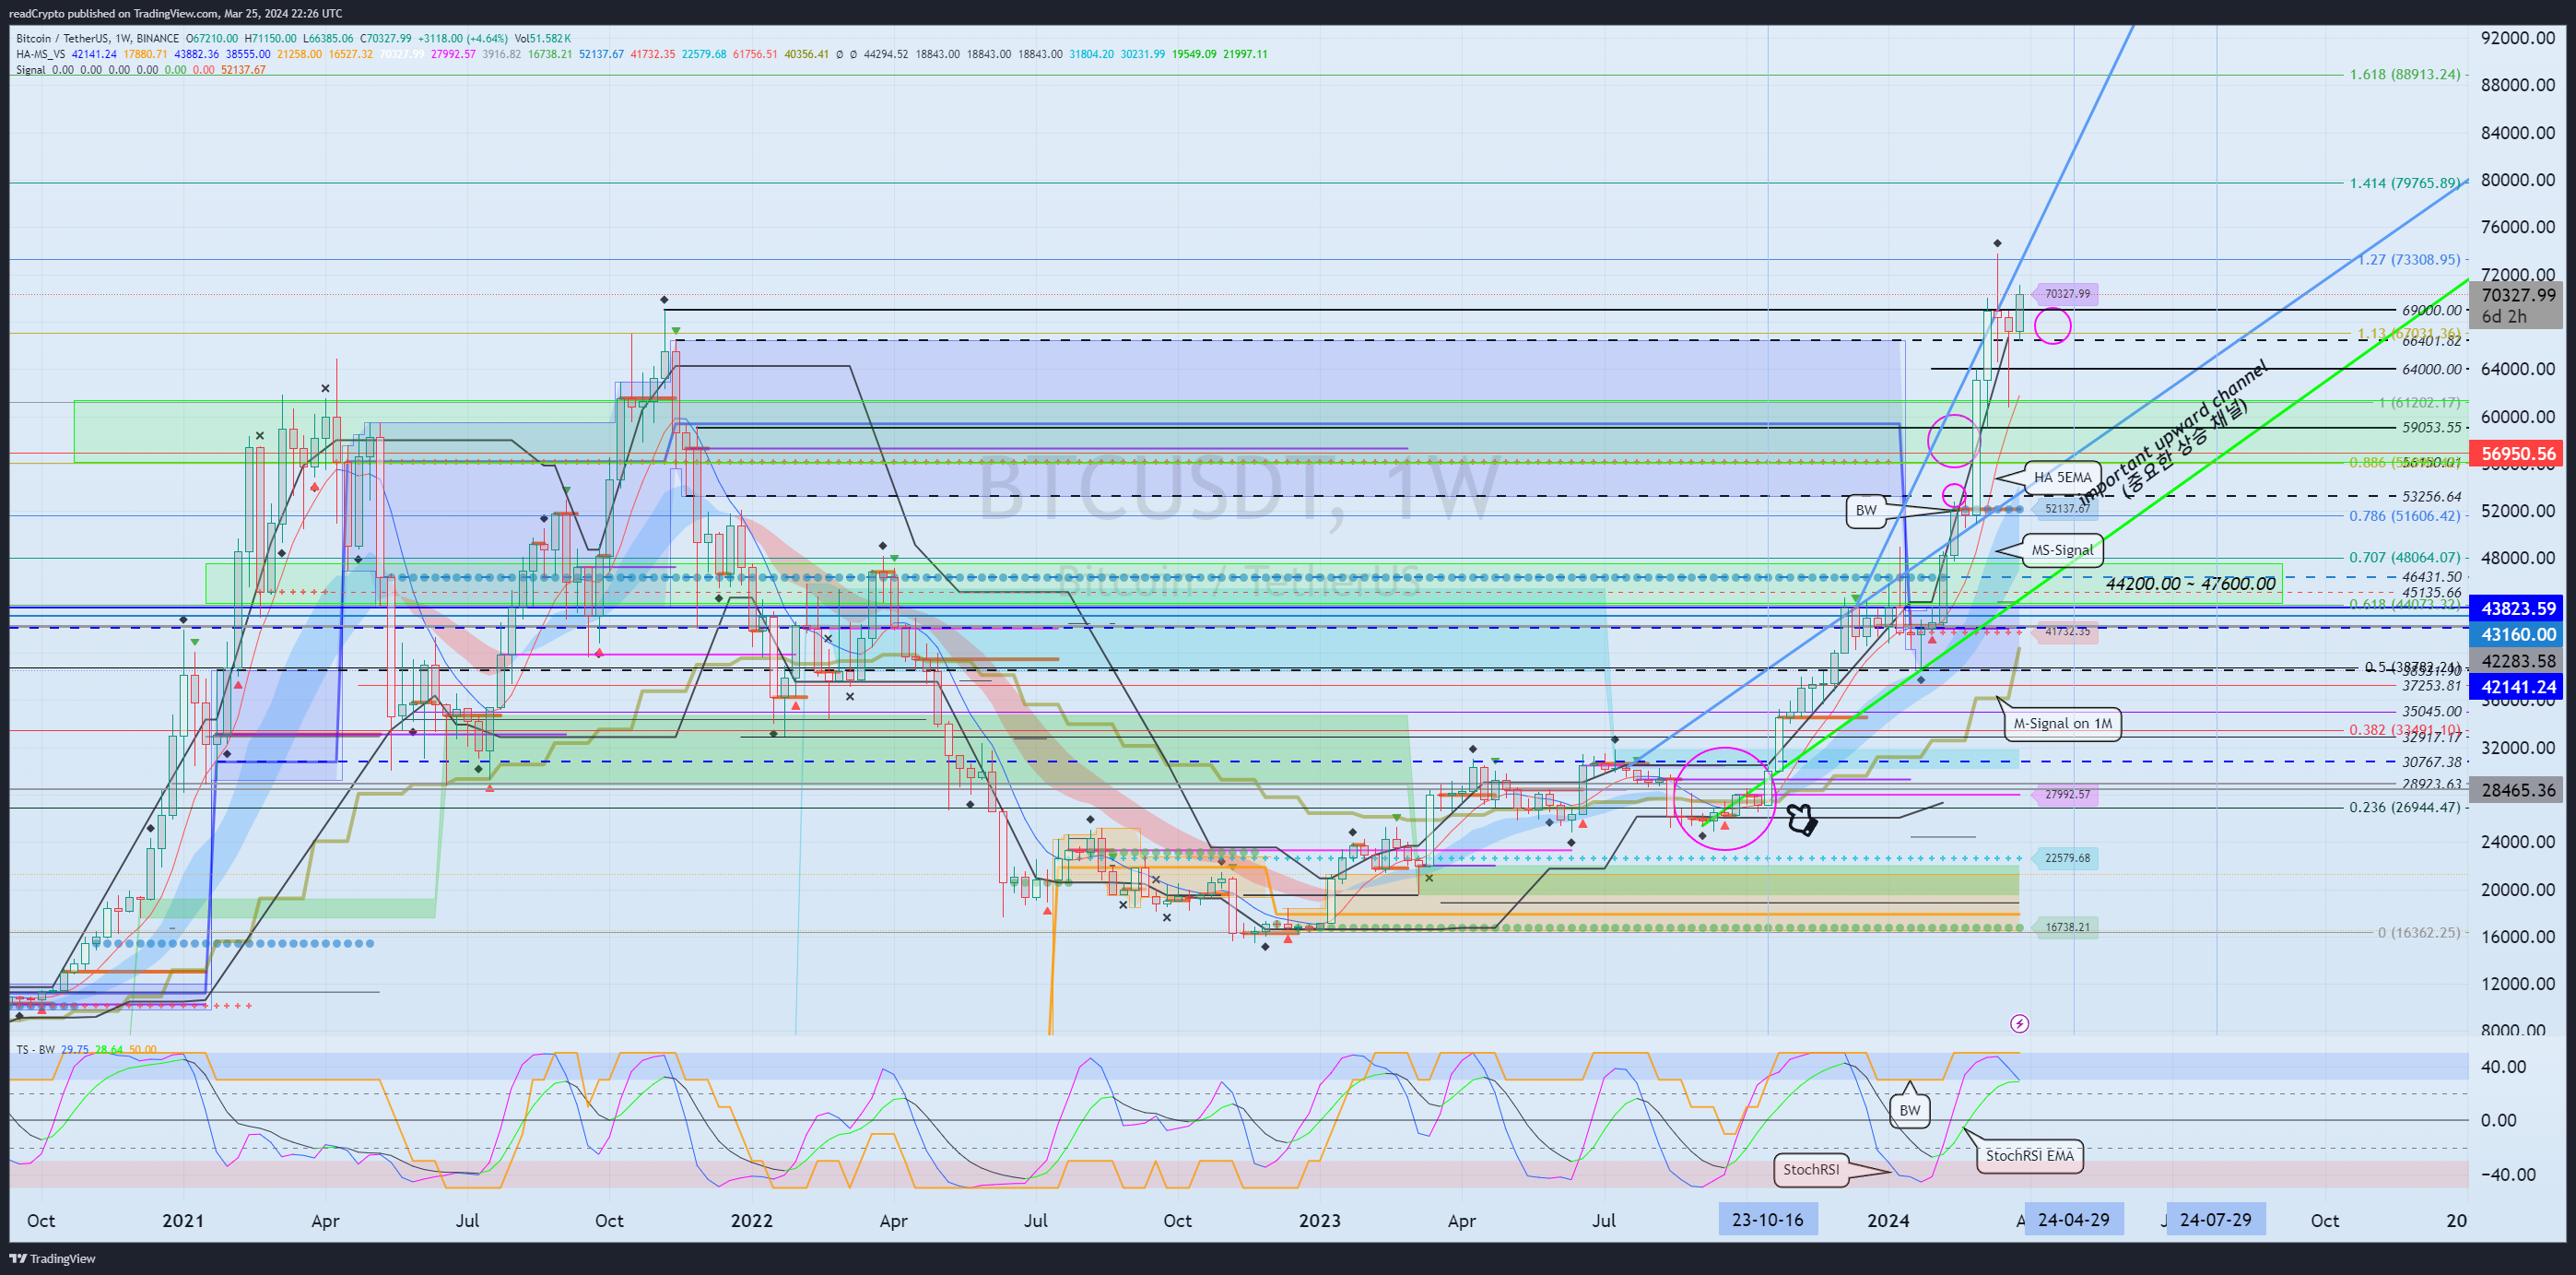Click the 35045.00 level label

coord(2431,712)
